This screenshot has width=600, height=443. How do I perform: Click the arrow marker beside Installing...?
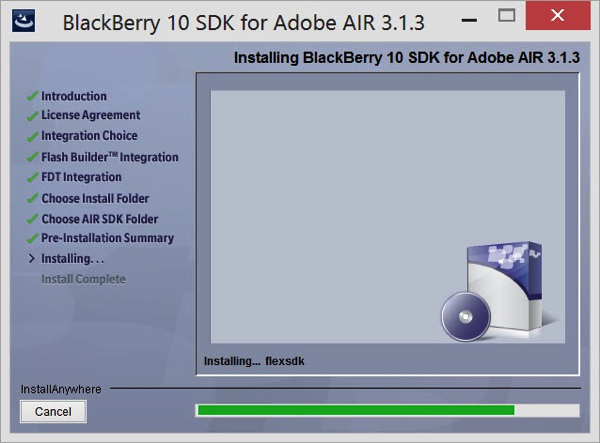click(32, 259)
